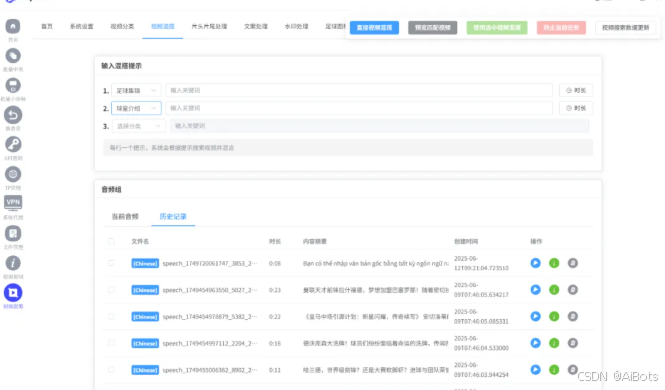Click file name speech_1749455006362_8902_2
The height and width of the screenshot is (390, 665).
[x=210, y=370]
